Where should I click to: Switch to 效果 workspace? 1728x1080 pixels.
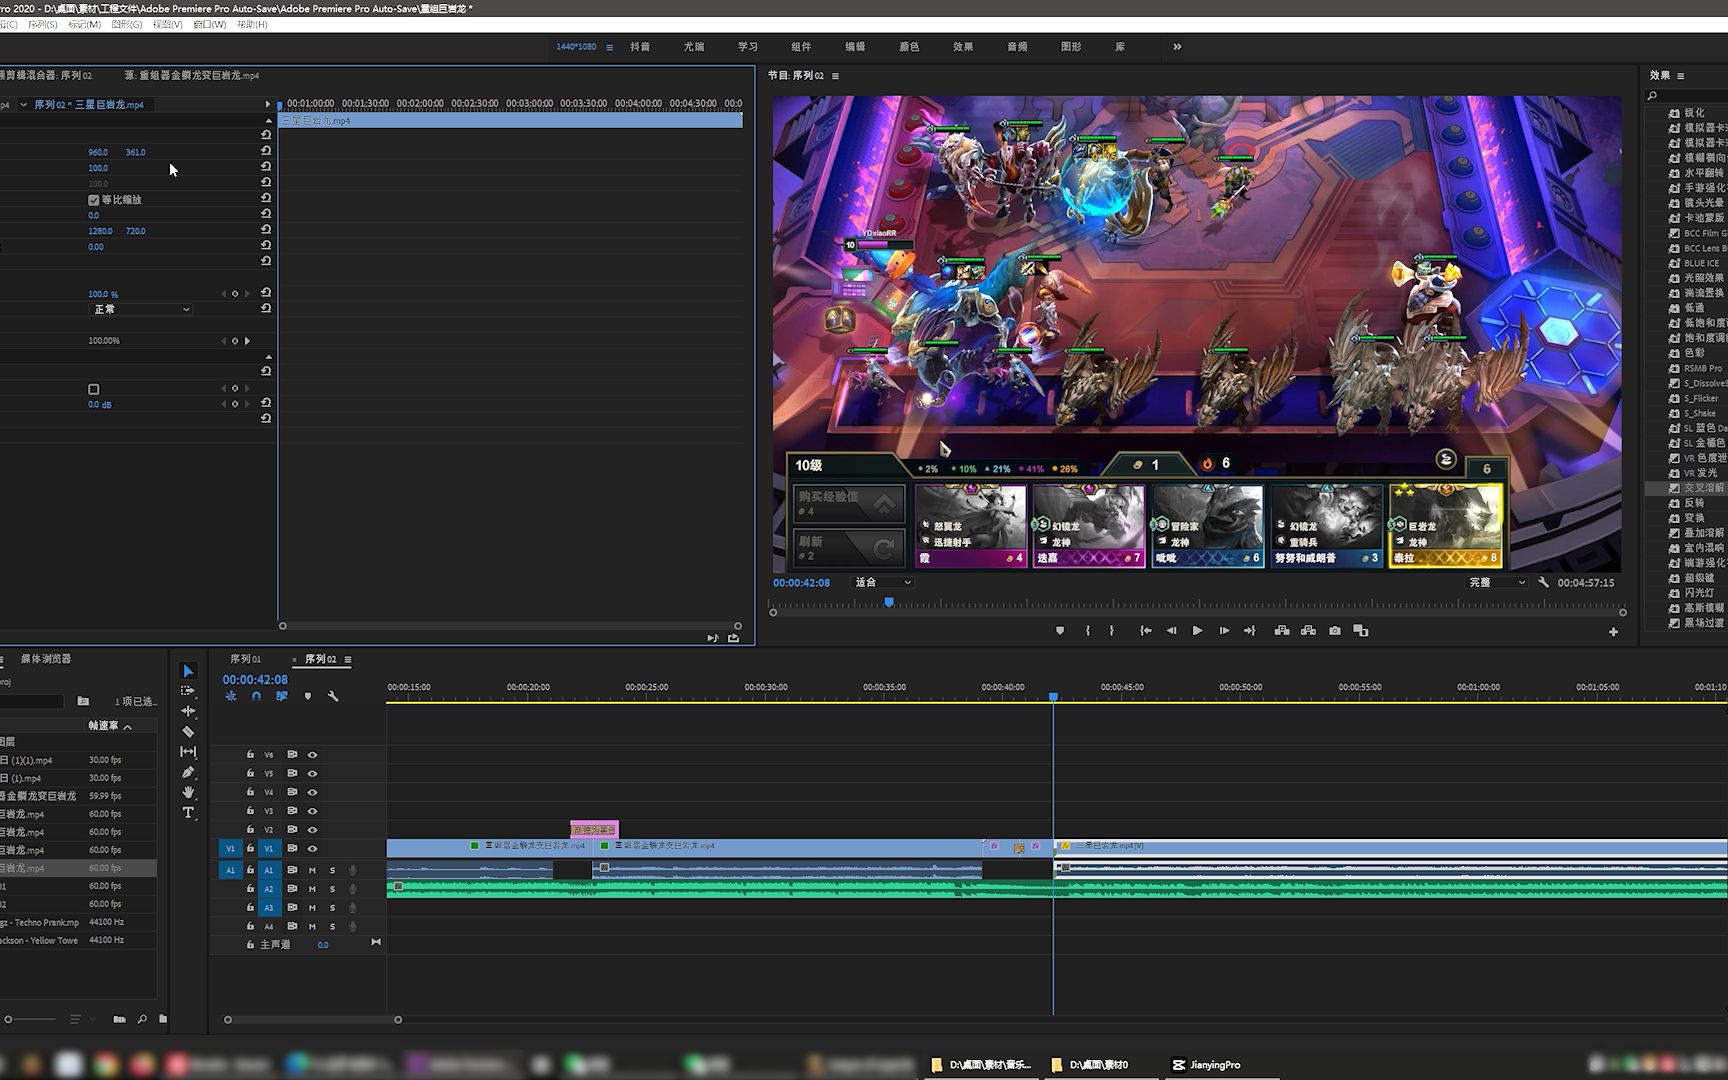963,47
